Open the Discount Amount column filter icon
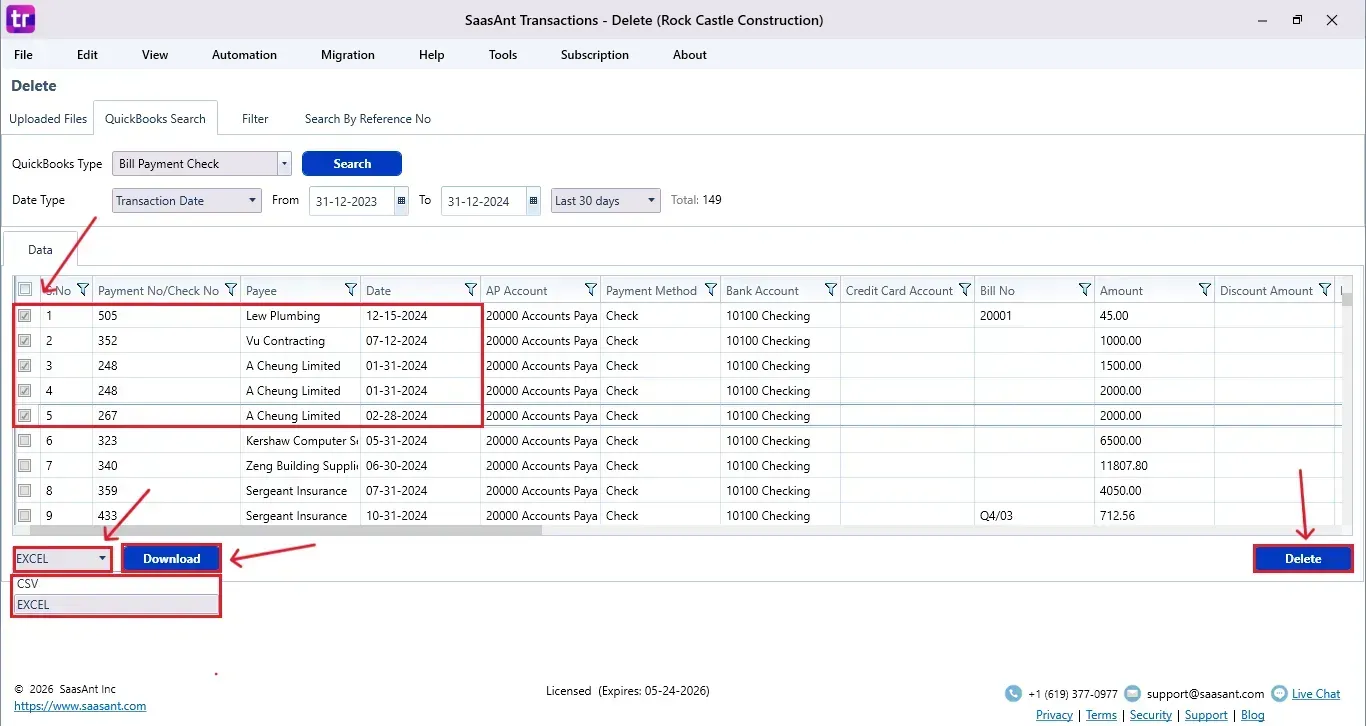This screenshot has width=1366, height=726. point(1325,290)
